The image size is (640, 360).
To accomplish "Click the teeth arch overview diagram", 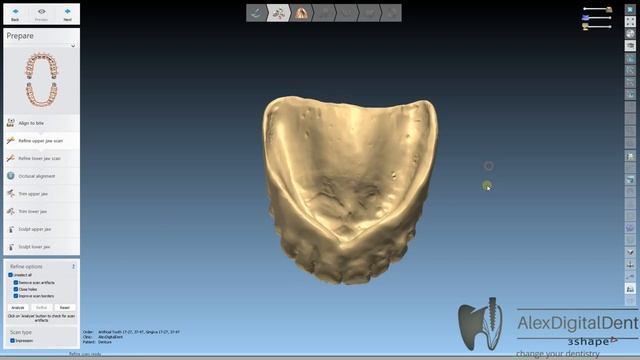I will (42, 80).
